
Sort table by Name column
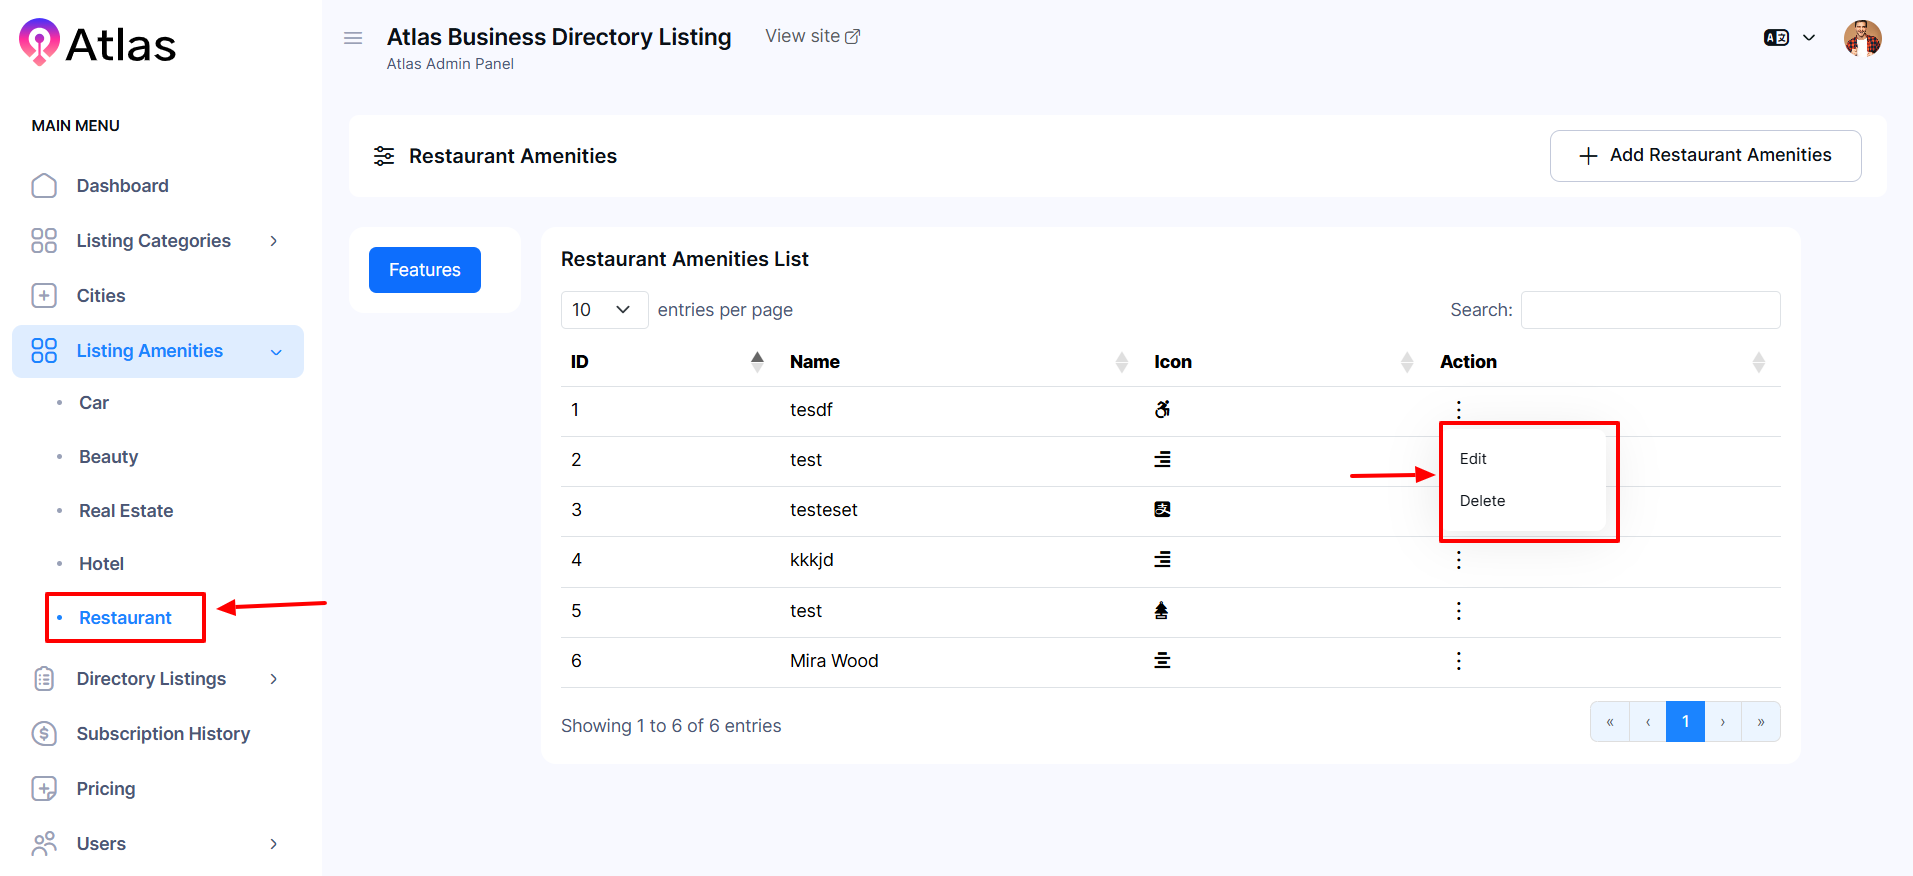click(1121, 362)
